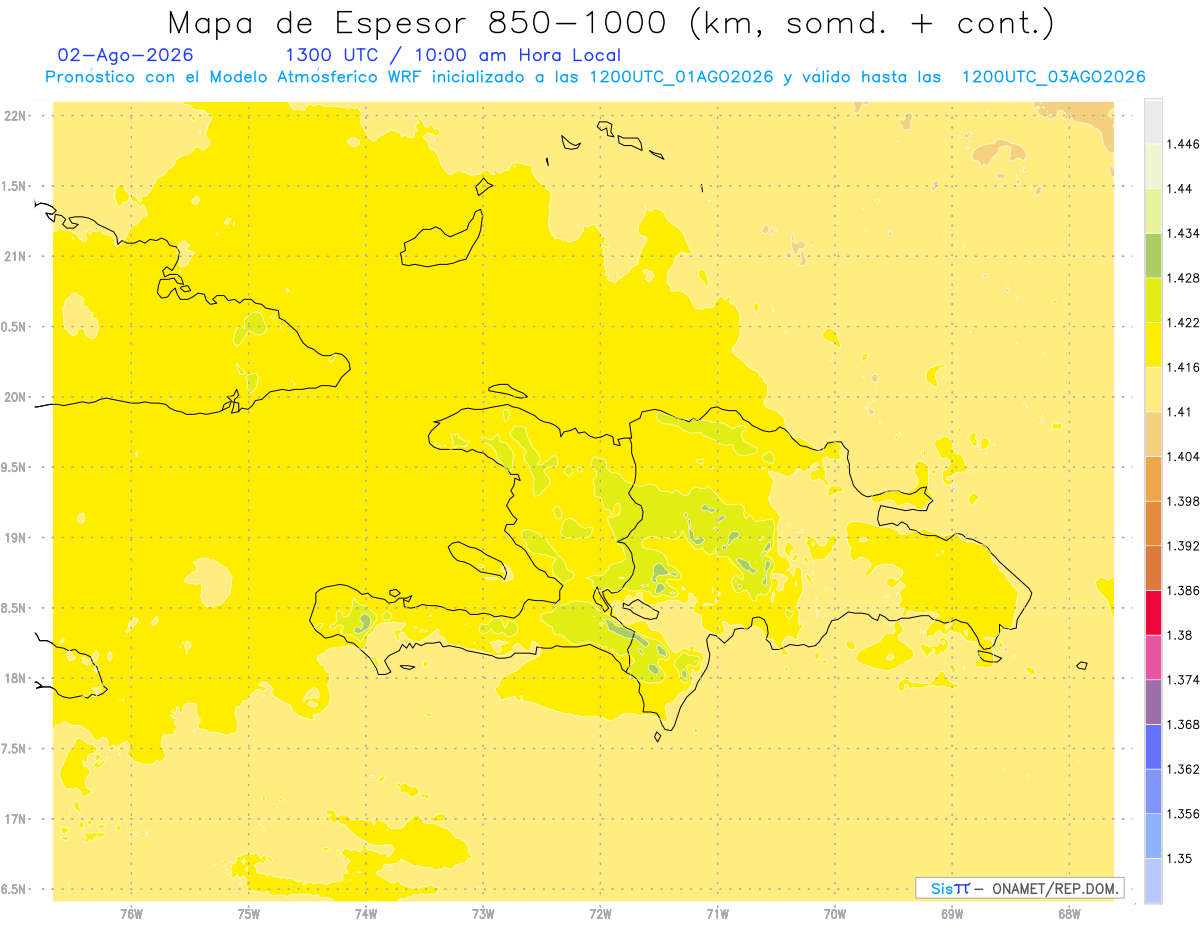Pick the dark green legend swatch between 1.428 and 1.434
The height and width of the screenshot is (927, 1200).
click(x=1153, y=255)
